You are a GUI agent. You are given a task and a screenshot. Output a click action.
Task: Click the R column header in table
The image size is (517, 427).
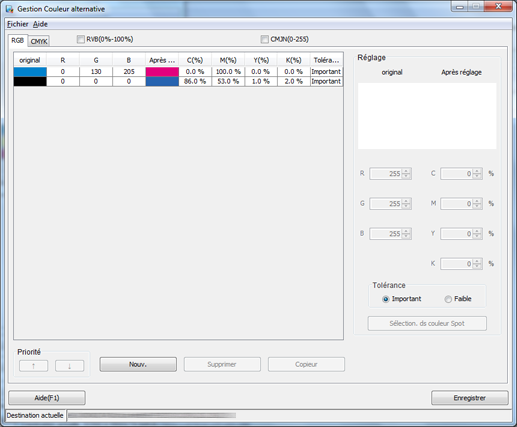pos(63,60)
